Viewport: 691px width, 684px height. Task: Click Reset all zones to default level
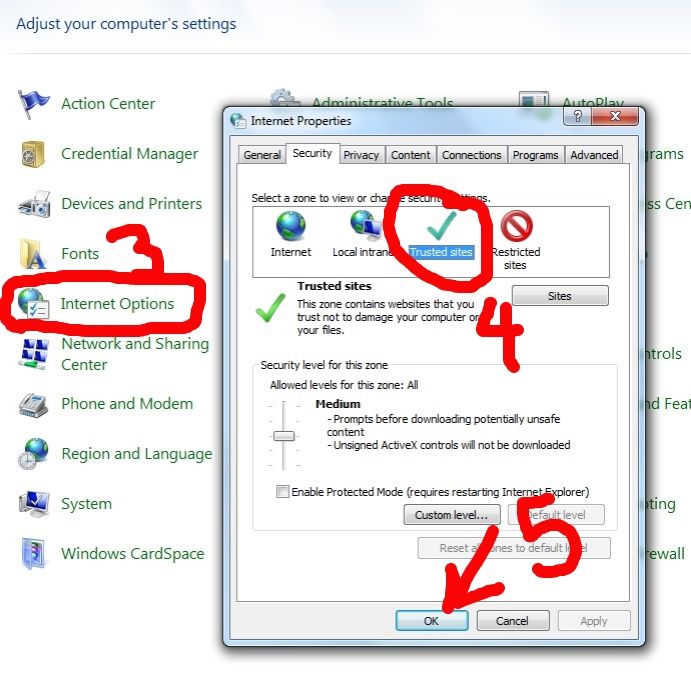click(x=514, y=548)
